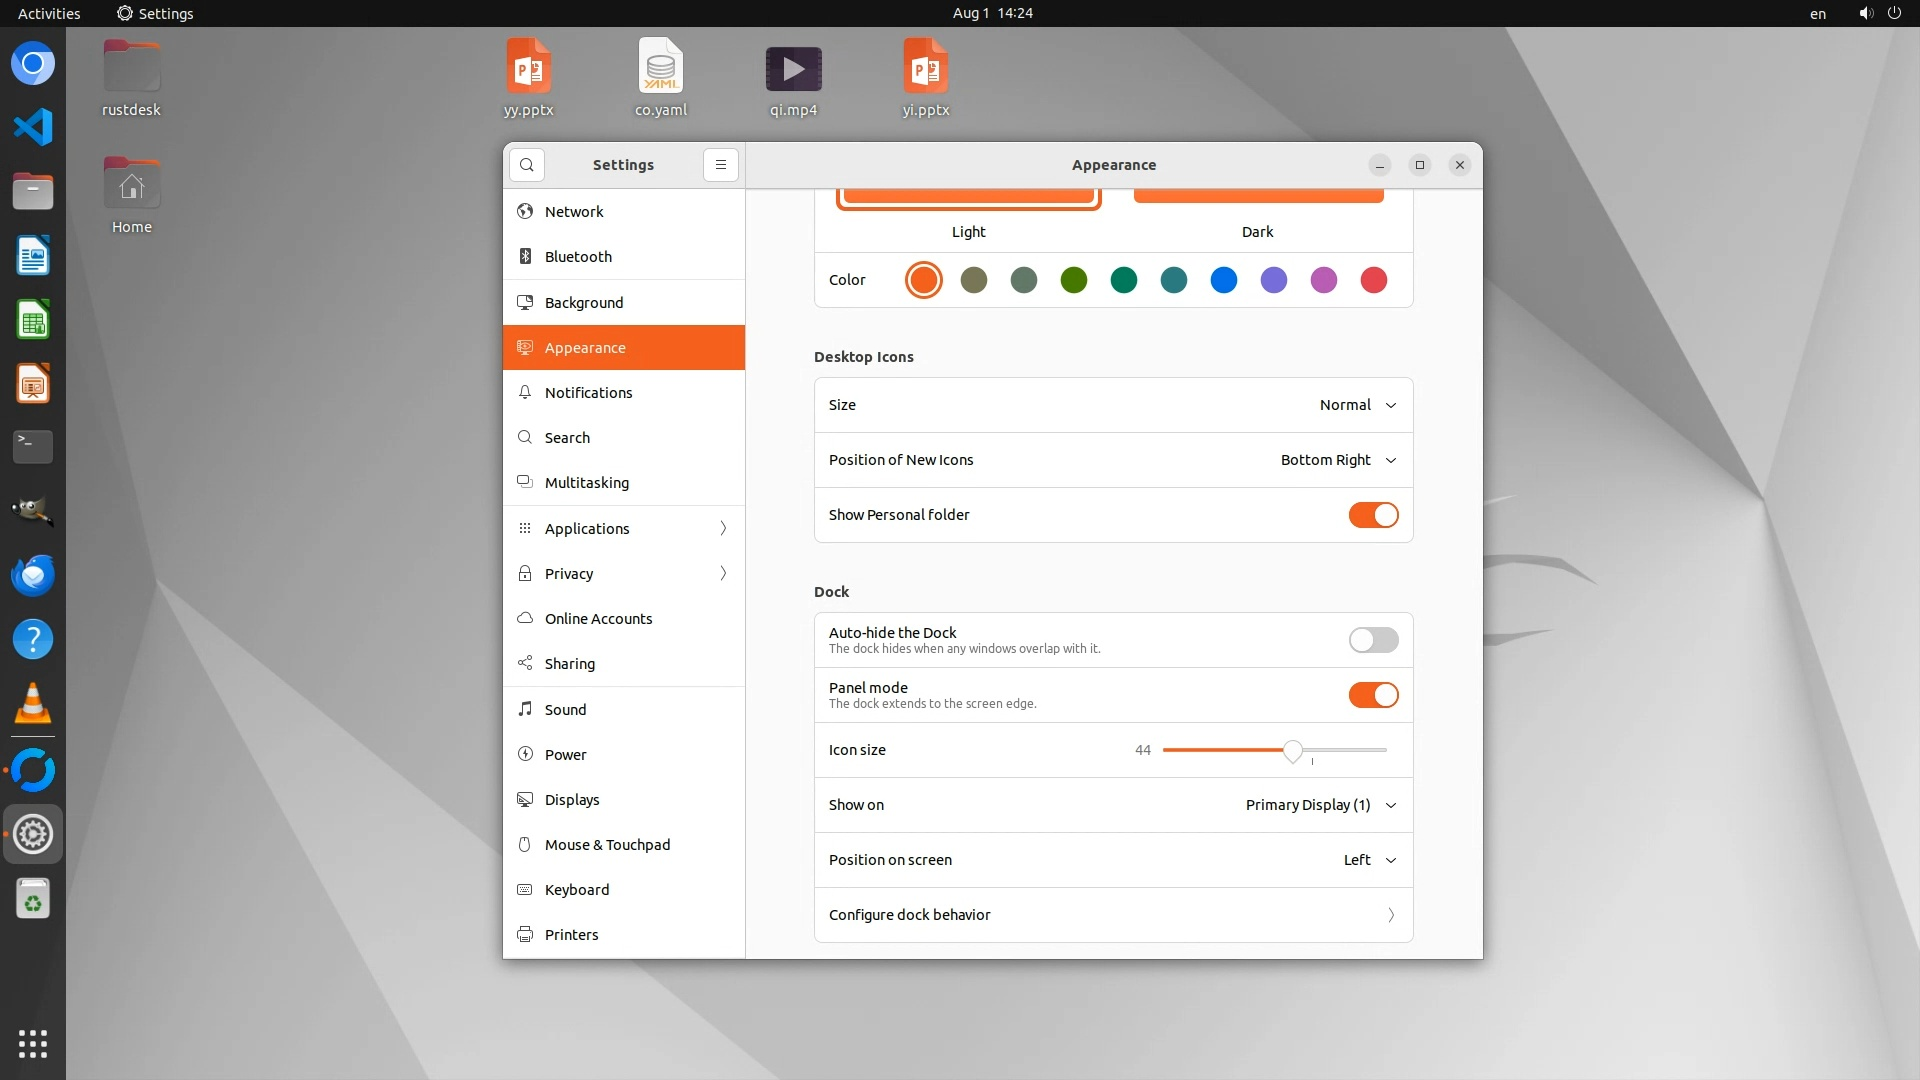Click Activities in the top bar
The height and width of the screenshot is (1080, 1920).
point(49,13)
